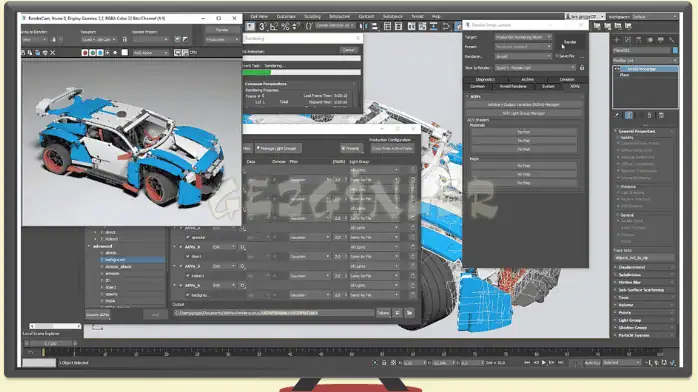The width and height of the screenshot is (698, 392).
Task: Click the AOV Light Group Manager button
Action: 524,113
